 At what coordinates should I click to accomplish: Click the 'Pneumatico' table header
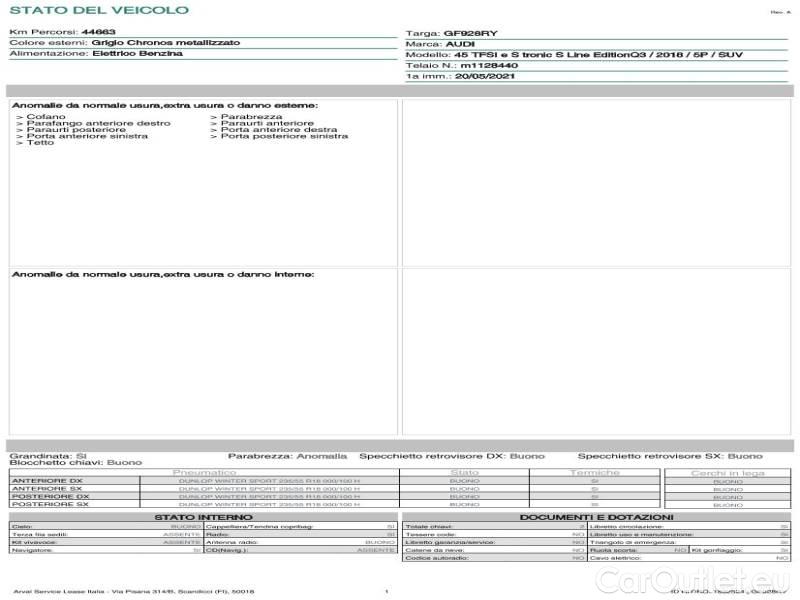(204, 473)
